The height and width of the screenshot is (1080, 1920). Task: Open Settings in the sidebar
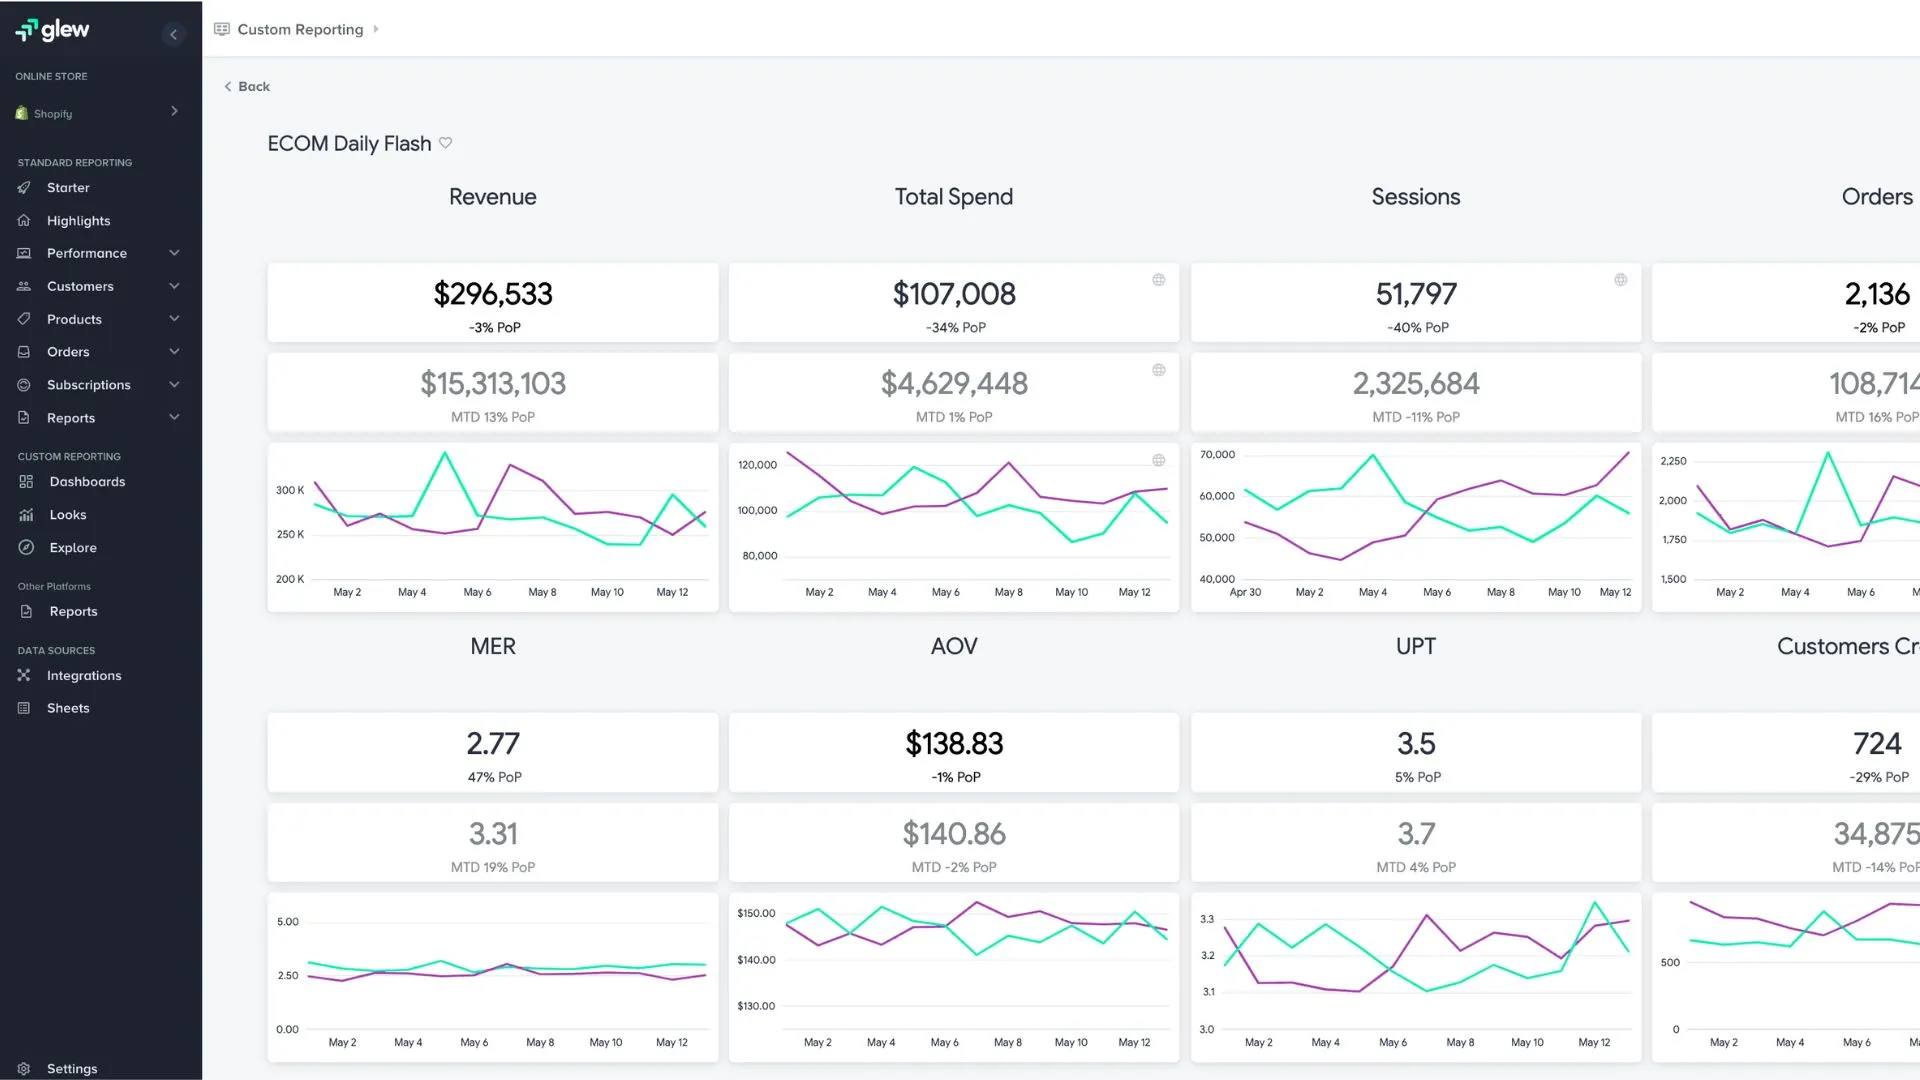pyautogui.click(x=72, y=1069)
